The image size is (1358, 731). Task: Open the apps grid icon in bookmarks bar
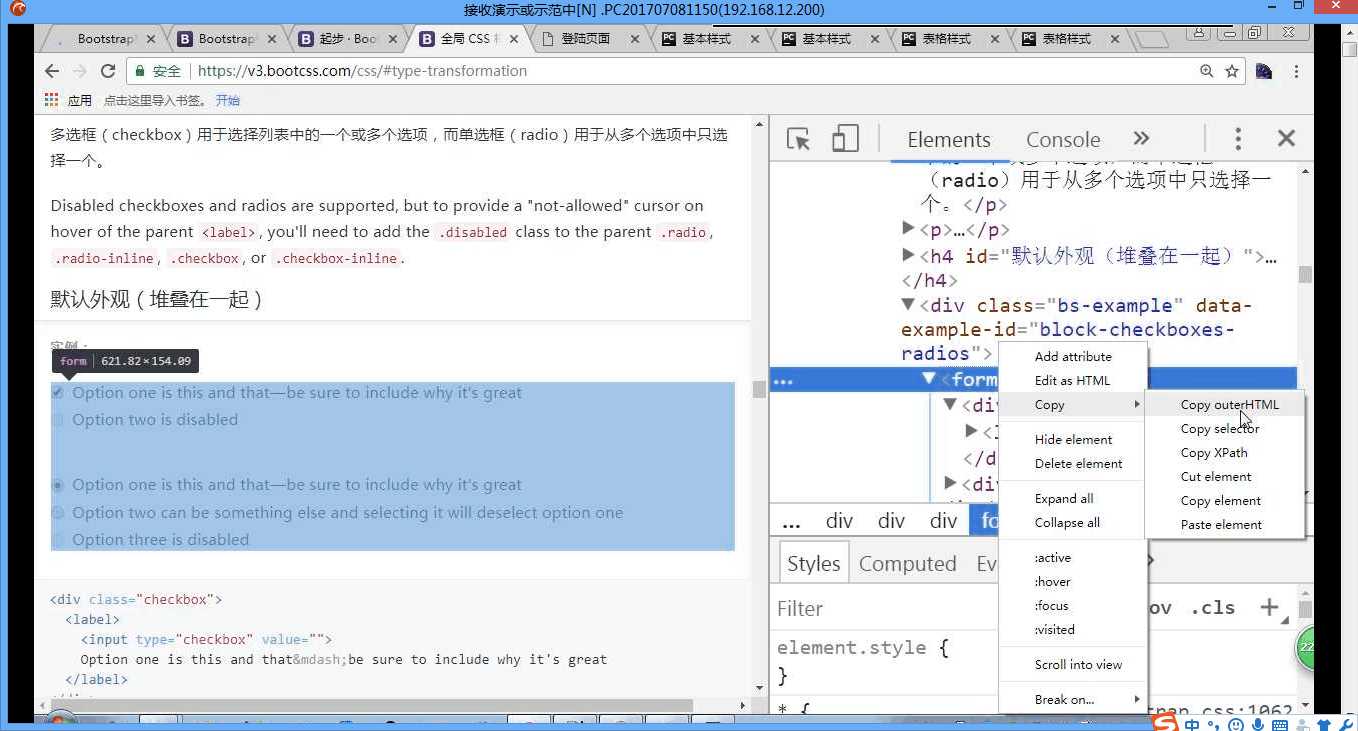coord(52,100)
